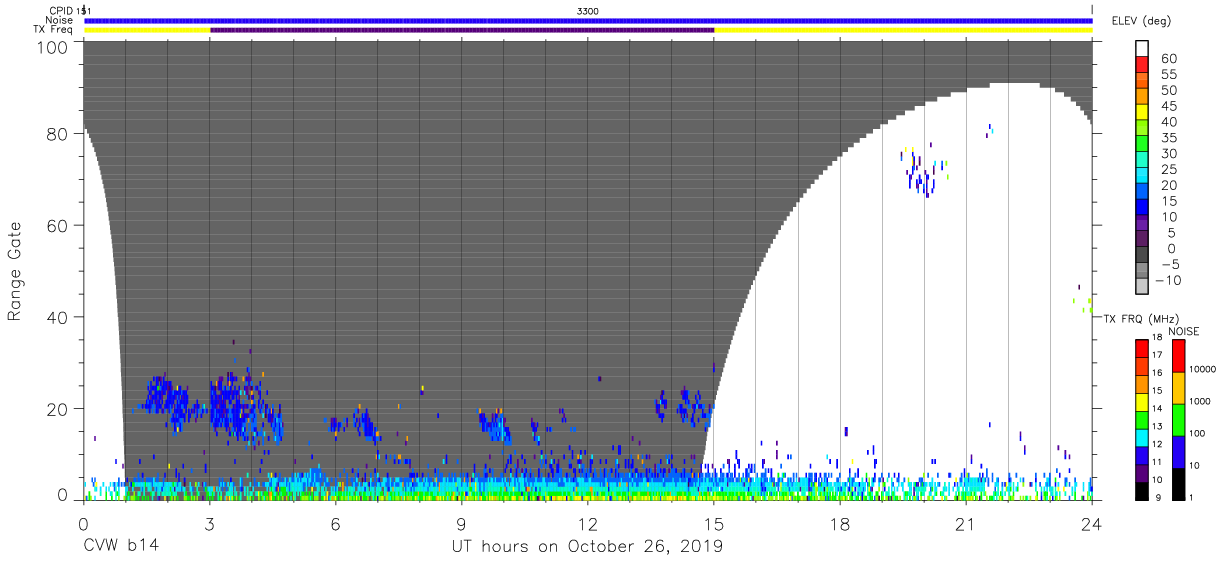Click the green 100 noise color block

tap(1178, 420)
